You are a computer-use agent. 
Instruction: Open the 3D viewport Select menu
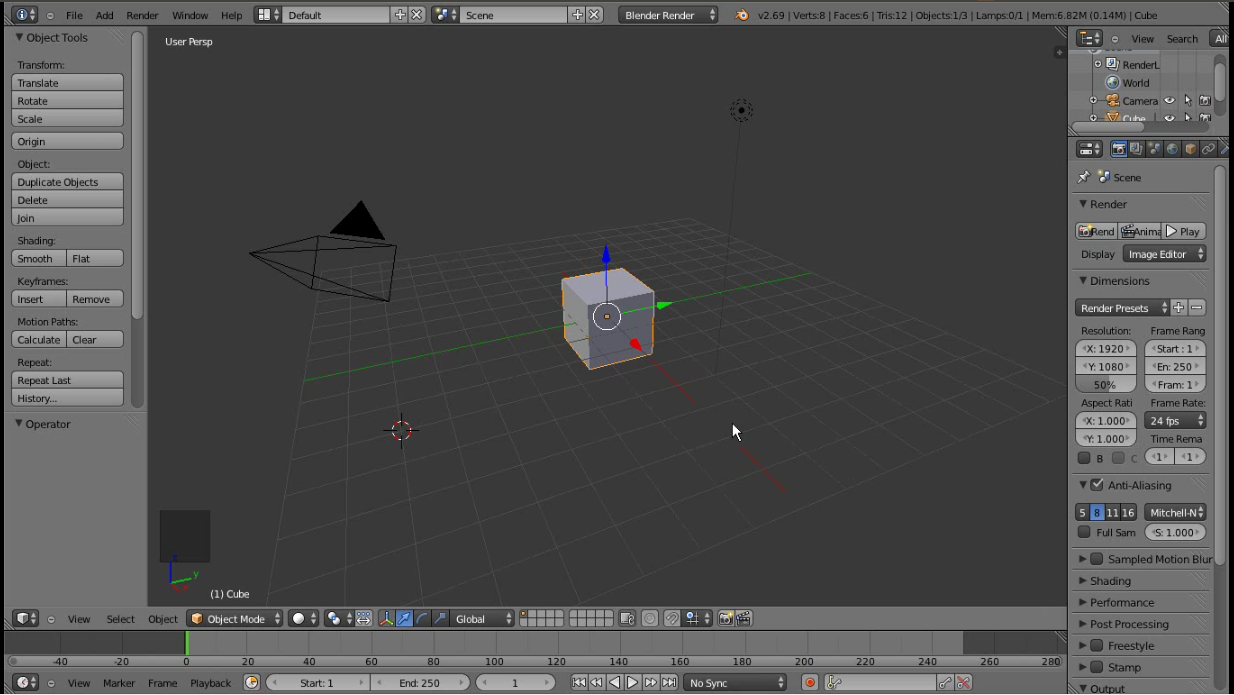tap(120, 619)
